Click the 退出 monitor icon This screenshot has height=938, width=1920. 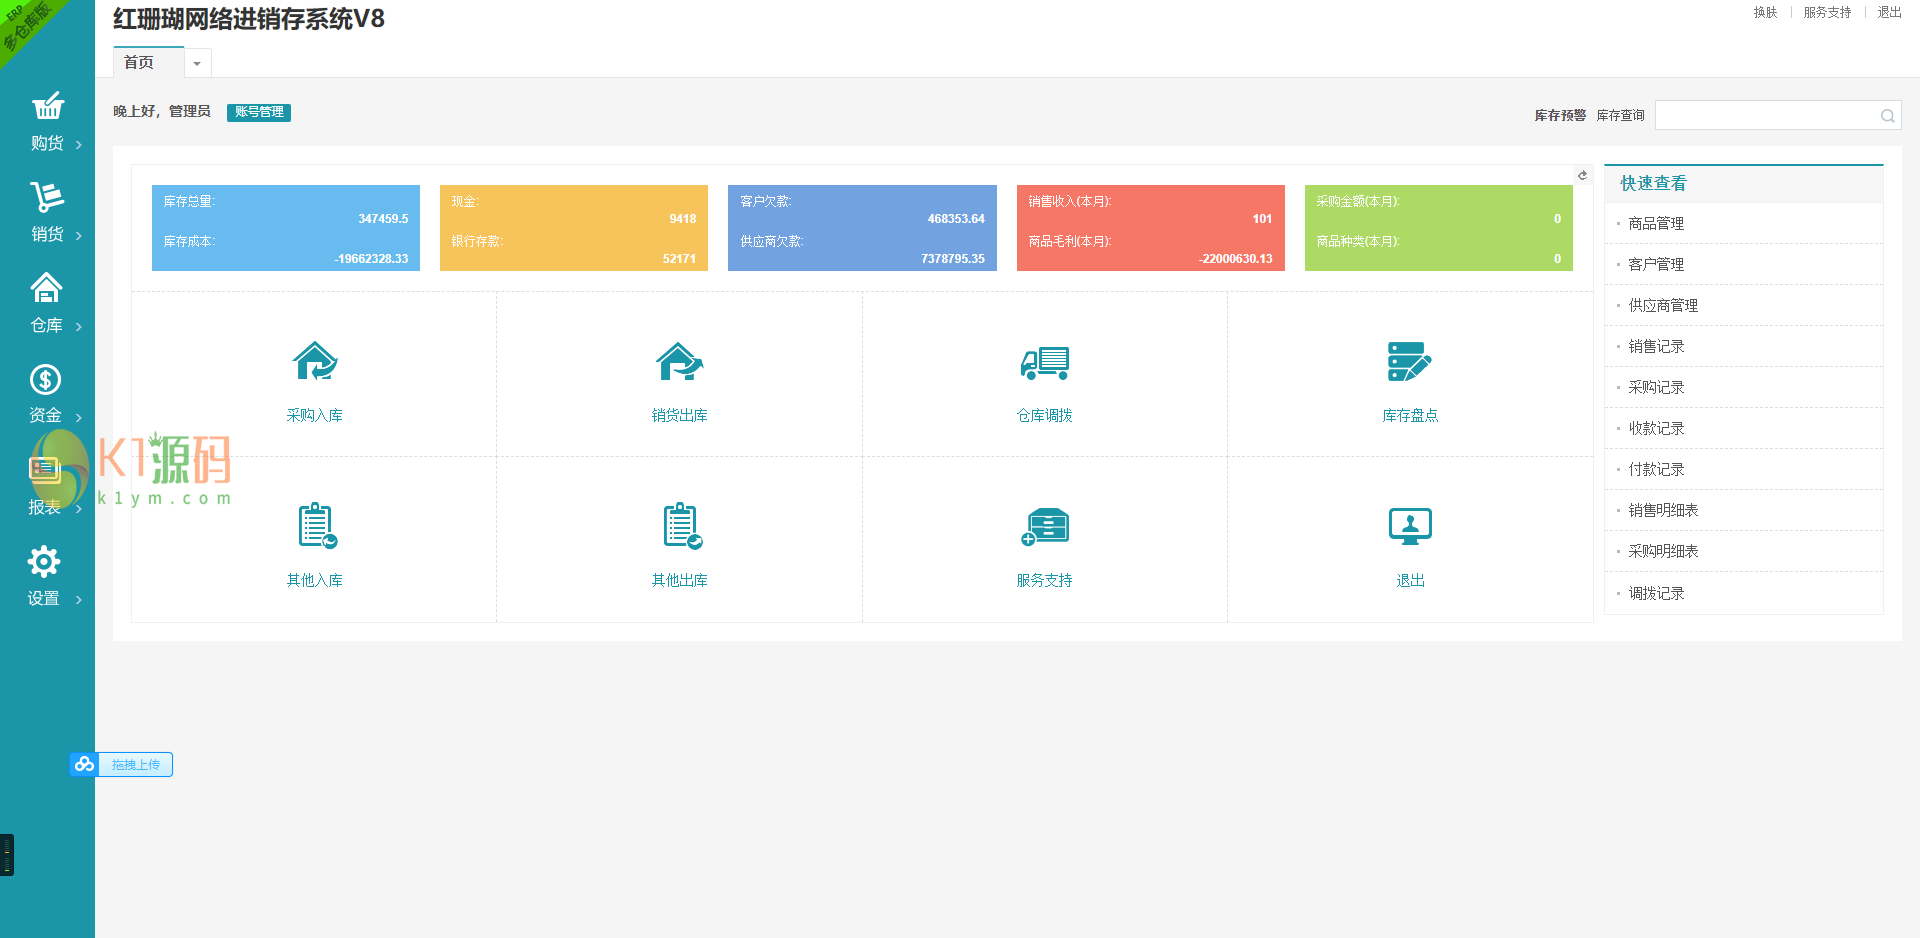pos(1410,526)
